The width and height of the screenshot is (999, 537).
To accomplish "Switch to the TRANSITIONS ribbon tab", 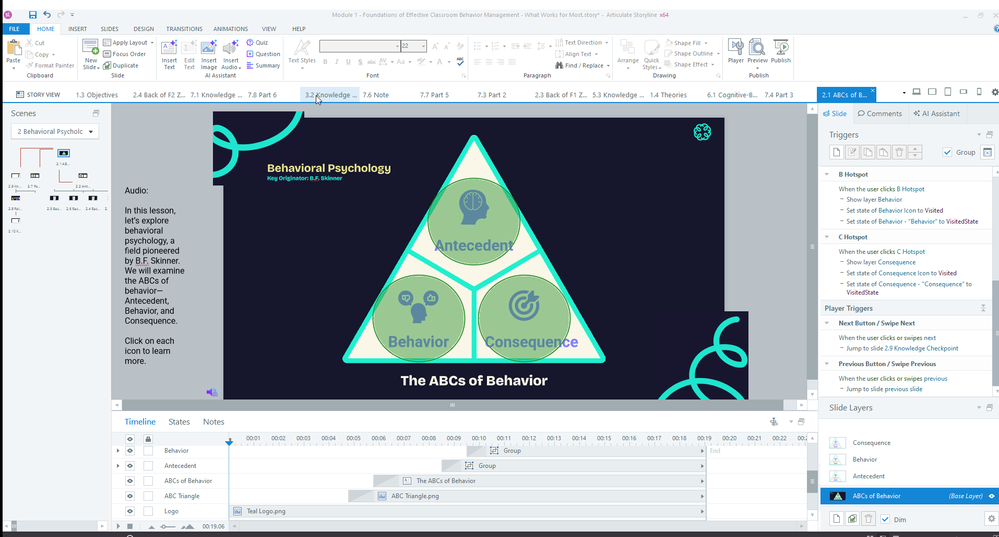I will pyautogui.click(x=184, y=29).
